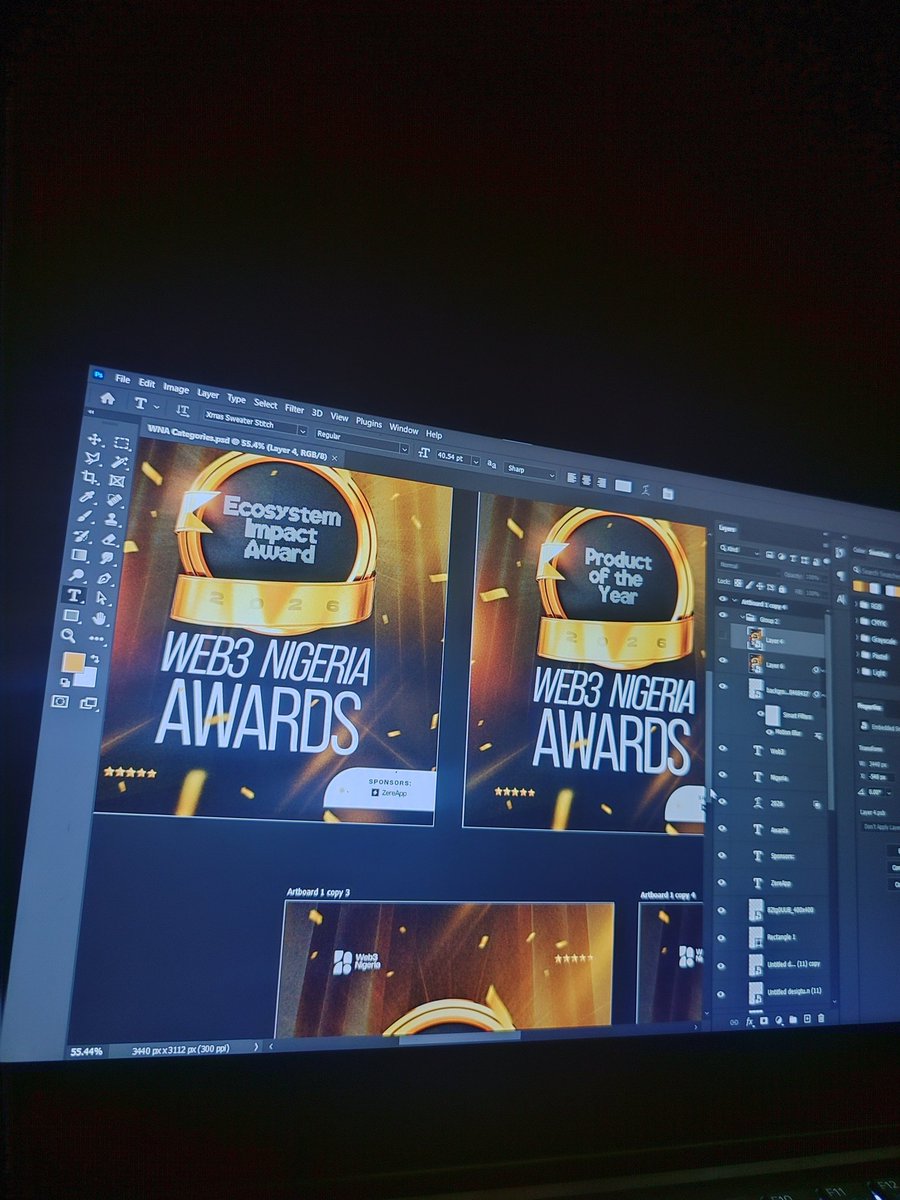The width and height of the screenshot is (900, 1200).
Task: Hide the ZeroApp text layer
Action: (722, 883)
